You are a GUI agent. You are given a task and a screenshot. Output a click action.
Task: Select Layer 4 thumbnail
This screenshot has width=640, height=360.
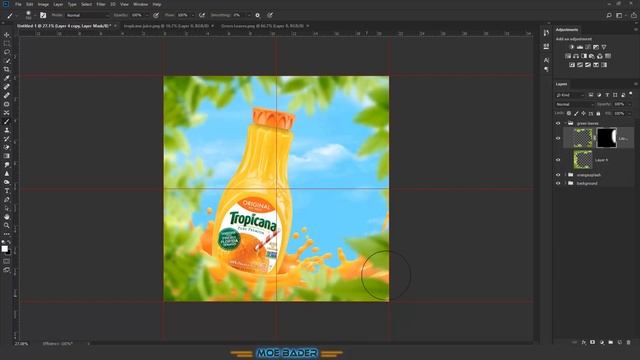(x=582, y=160)
